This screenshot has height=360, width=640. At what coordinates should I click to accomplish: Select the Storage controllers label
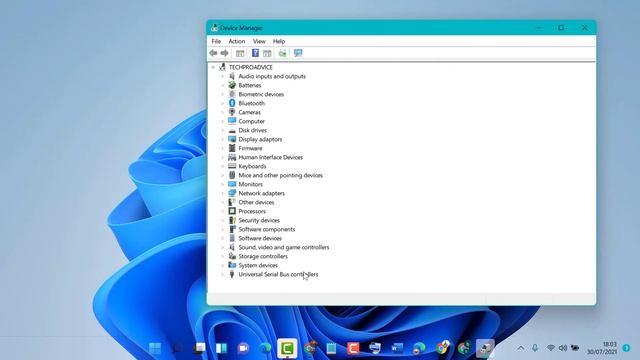[x=263, y=256]
